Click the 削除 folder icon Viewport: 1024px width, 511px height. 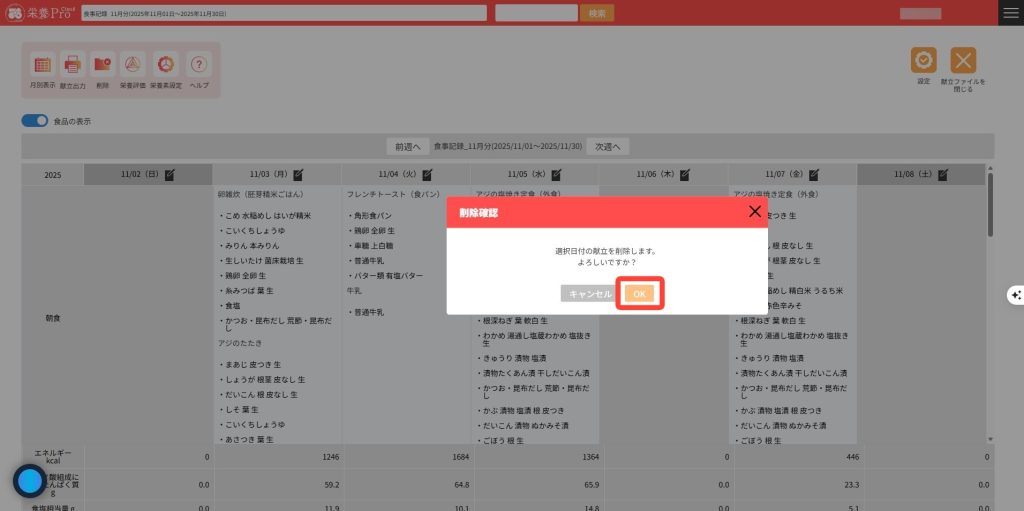click(x=103, y=65)
